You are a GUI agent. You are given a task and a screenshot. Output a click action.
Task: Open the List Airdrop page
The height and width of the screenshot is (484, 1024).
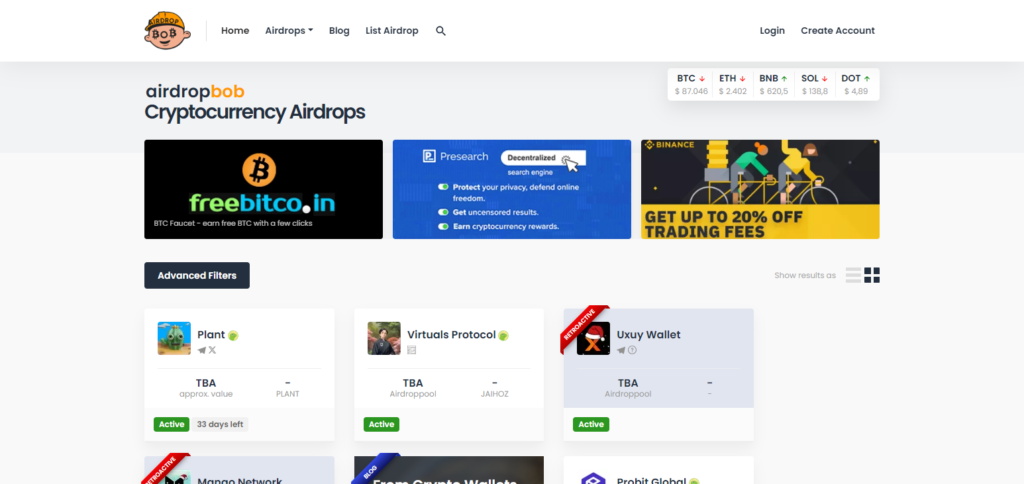point(392,31)
